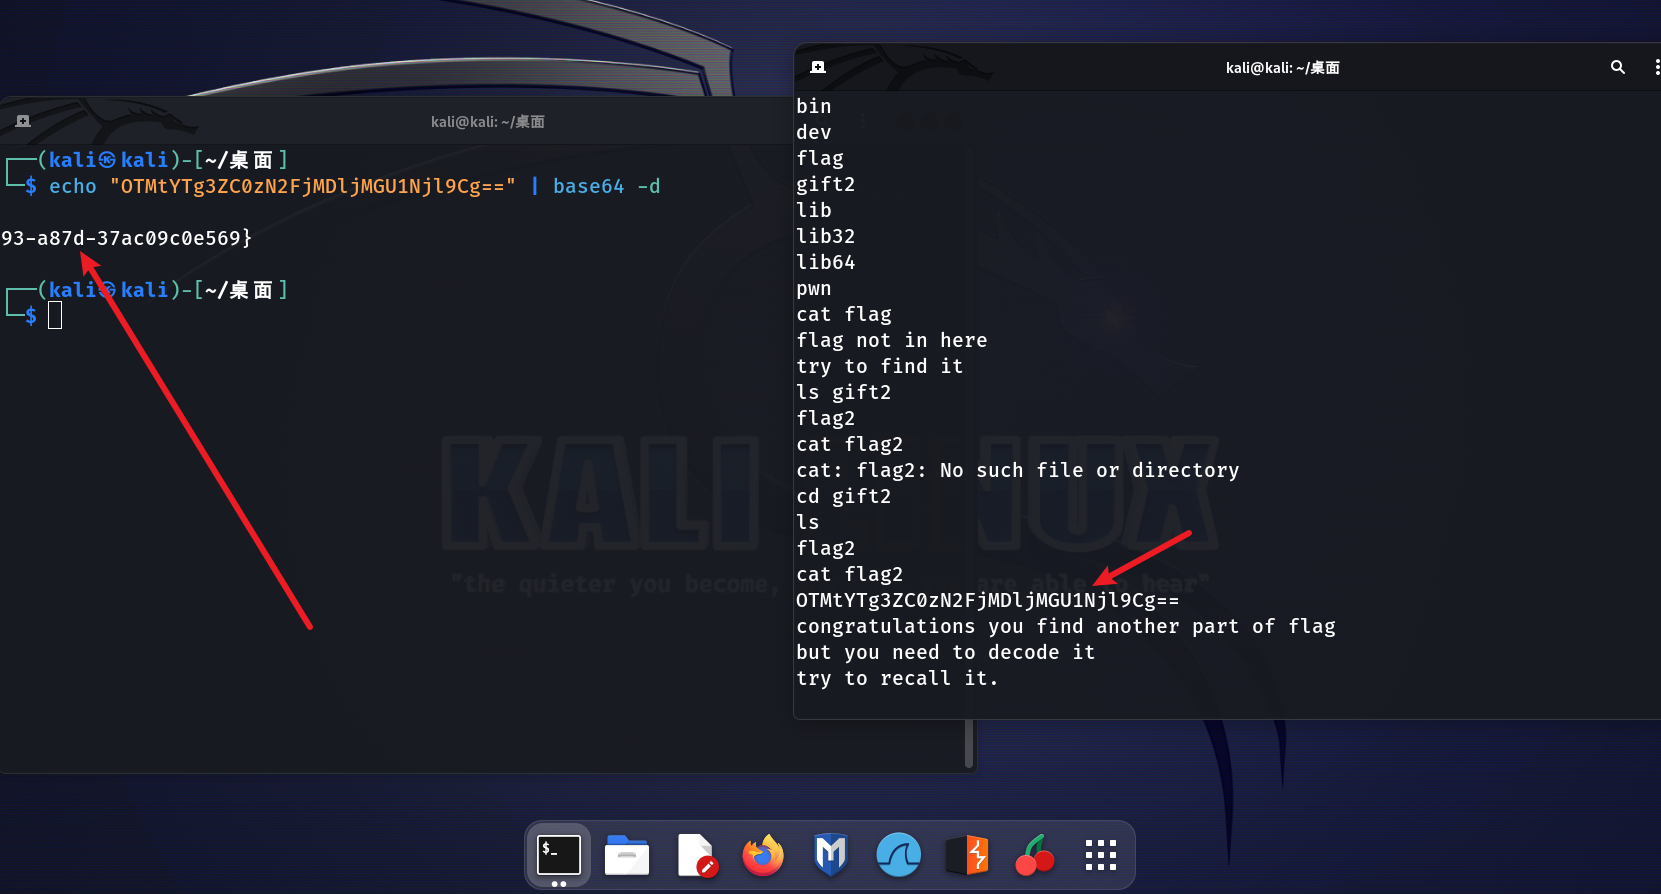Click 'ls gift2' command line
The width and height of the screenshot is (1661, 894).
(843, 392)
